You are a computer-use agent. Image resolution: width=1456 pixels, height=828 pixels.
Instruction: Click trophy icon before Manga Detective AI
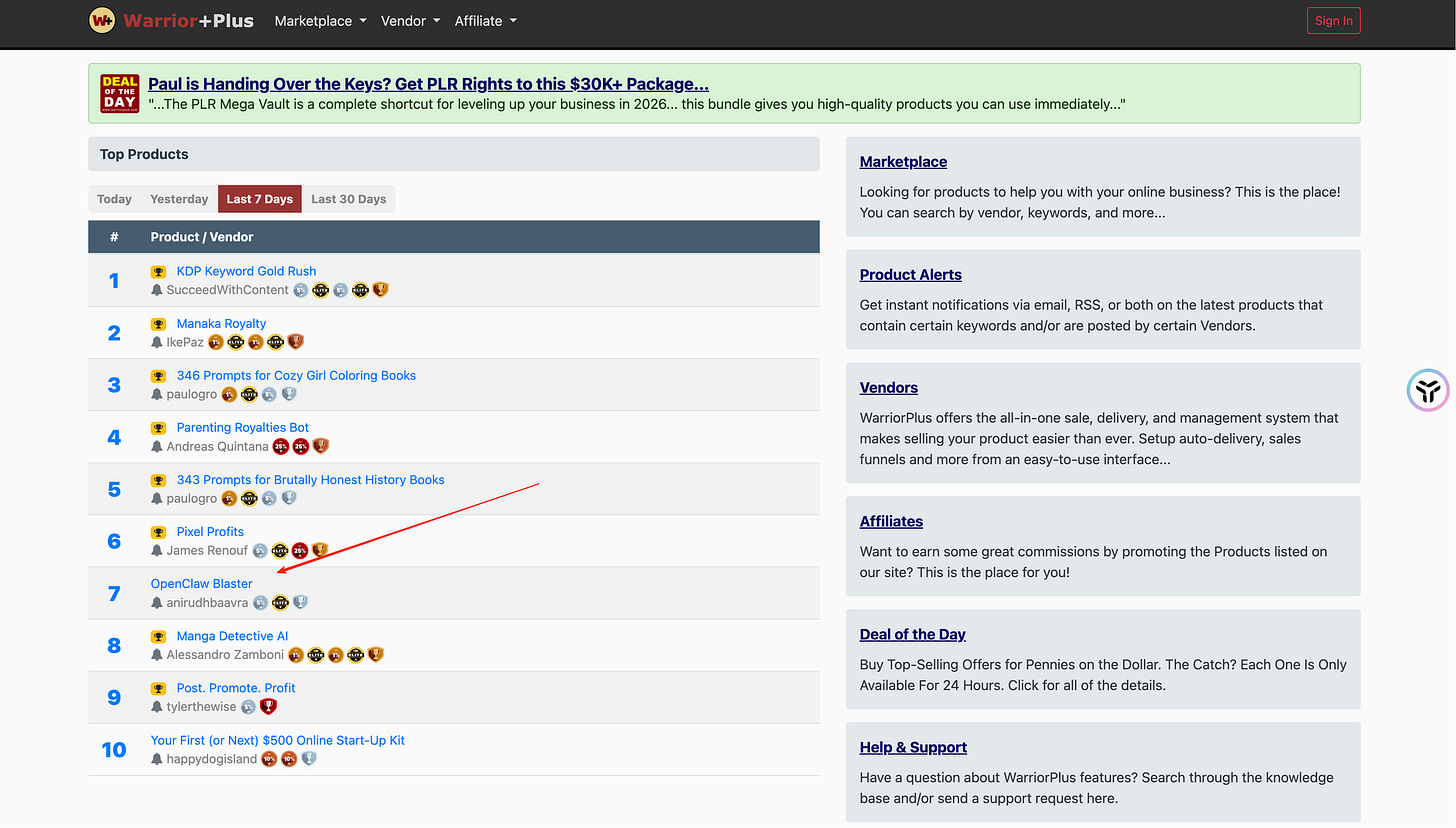(x=158, y=636)
